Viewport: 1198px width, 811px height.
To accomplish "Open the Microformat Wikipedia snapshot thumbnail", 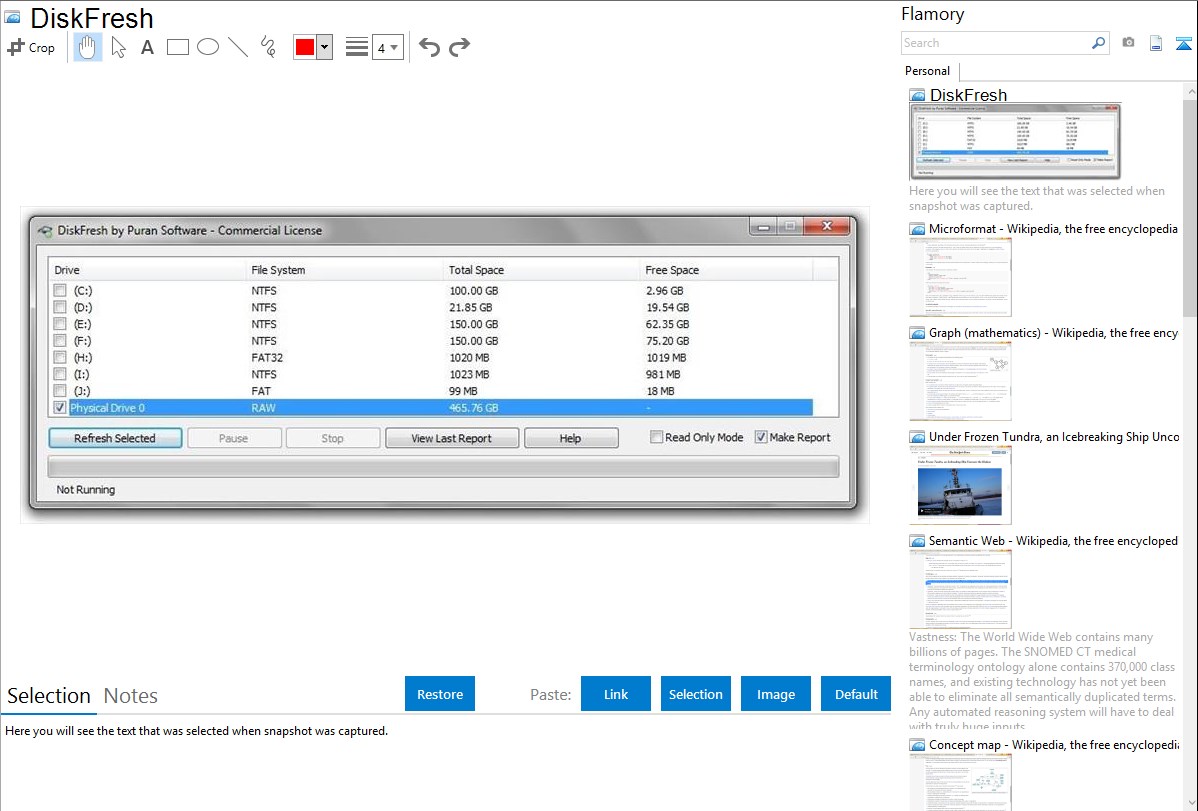I will 960,277.
